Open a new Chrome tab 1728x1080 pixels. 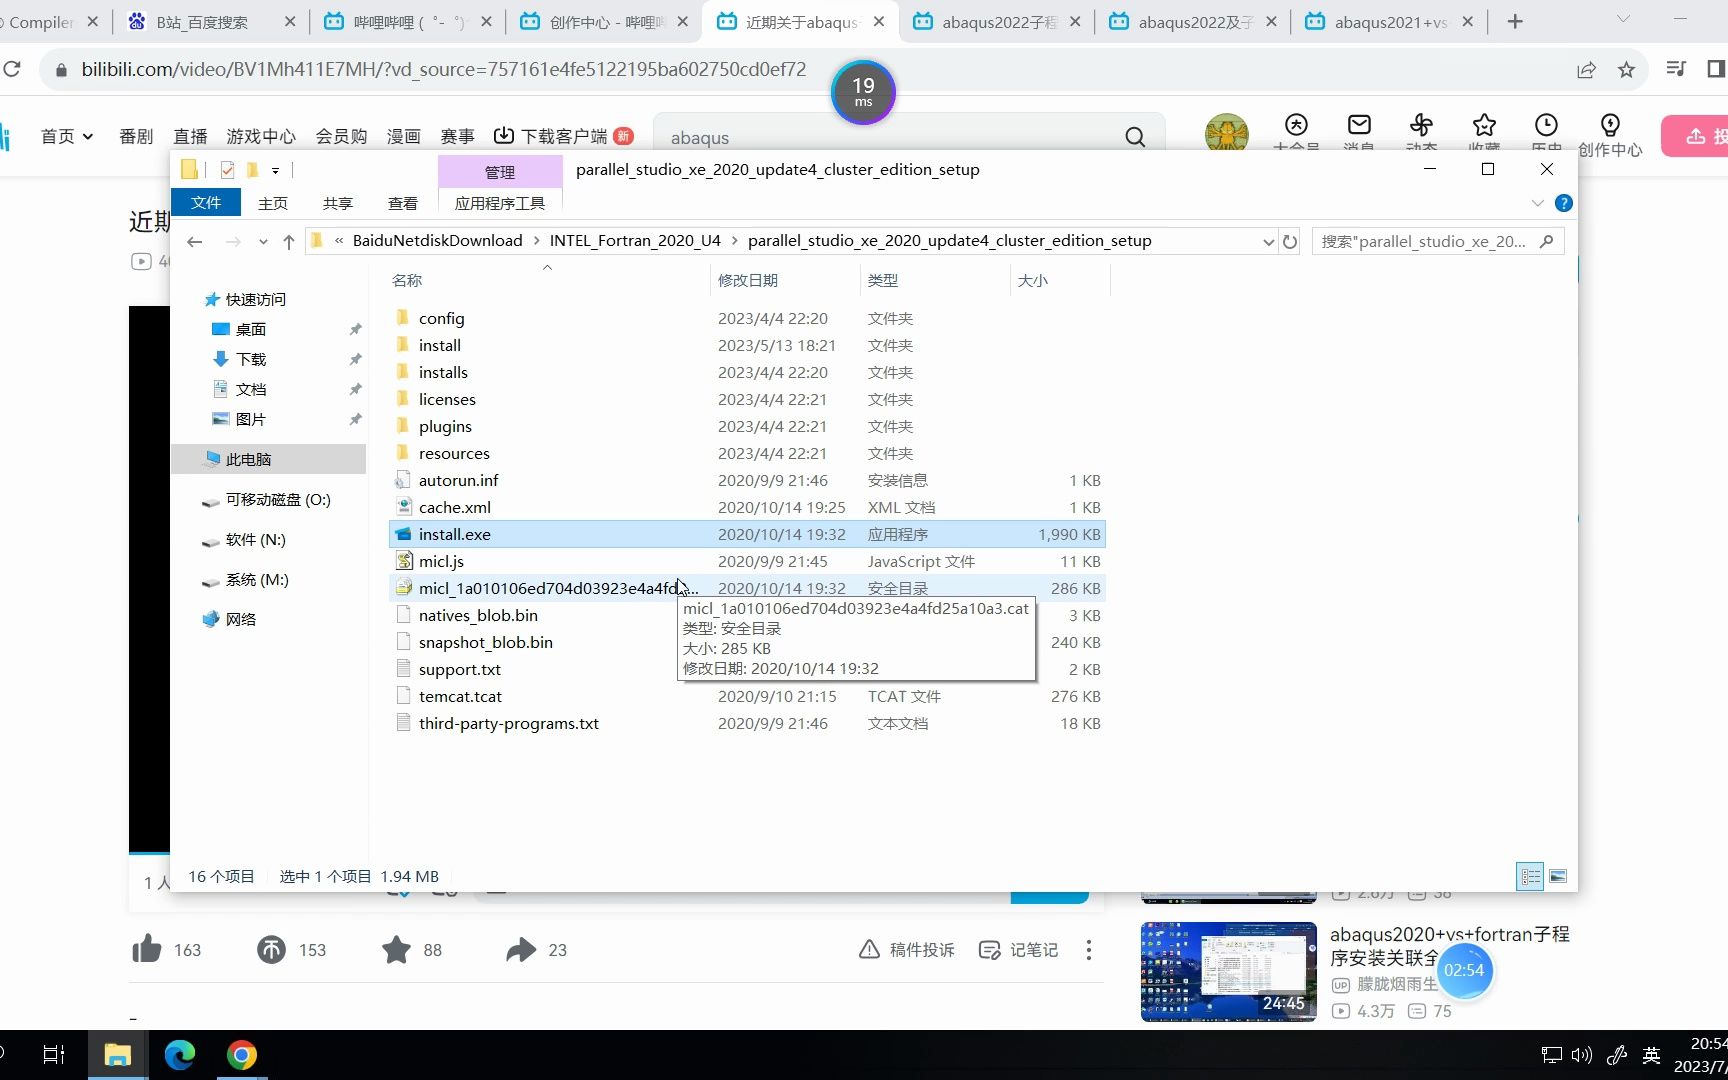coord(1515,21)
